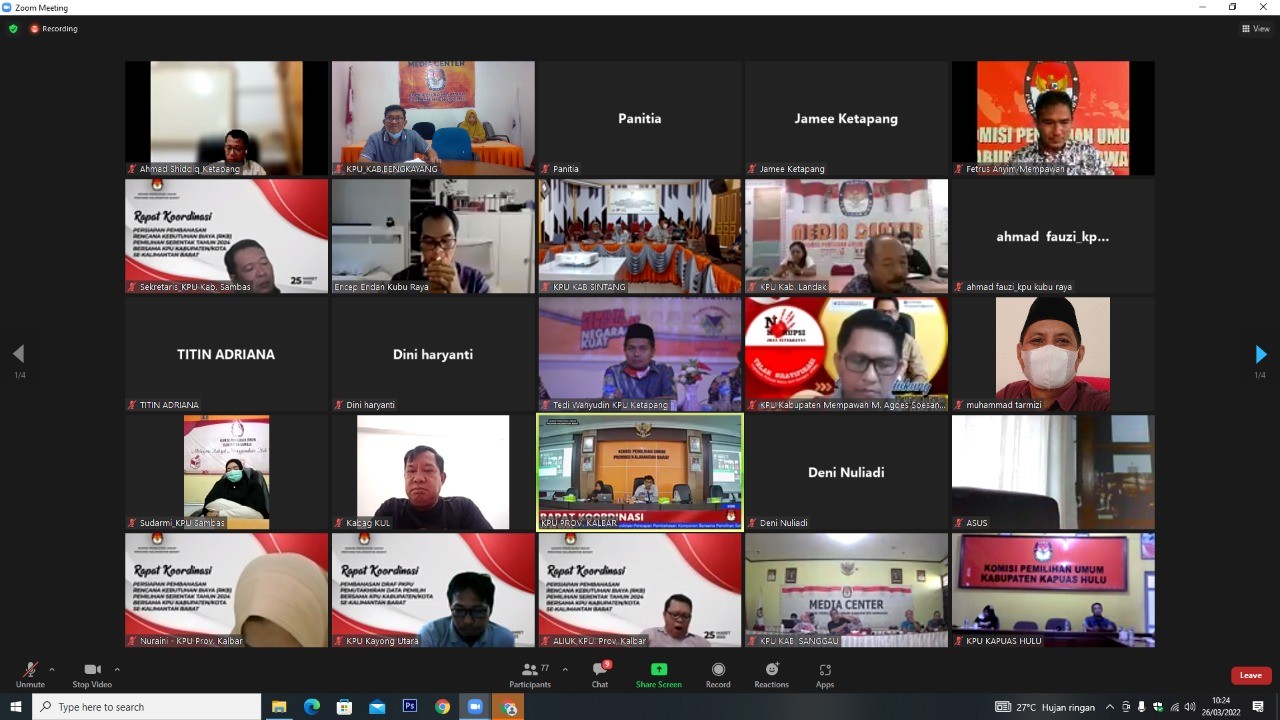The height and width of the screenshot is (720, 1280).
Task: Leave the meeting
Action: pyautogui.click(x=1251, y=675)
